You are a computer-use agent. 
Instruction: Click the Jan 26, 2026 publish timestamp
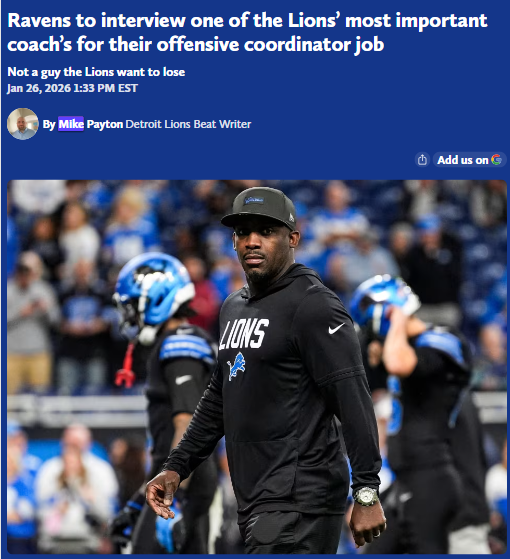(x=72, y=88)
